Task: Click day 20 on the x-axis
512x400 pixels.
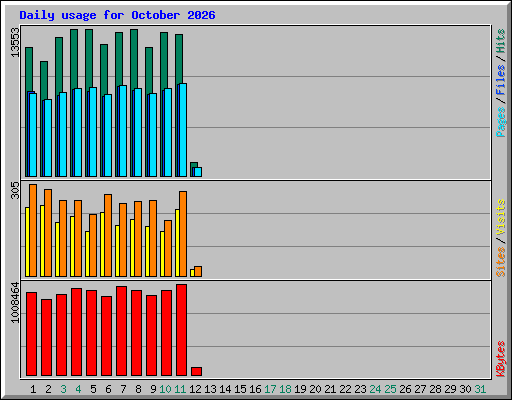Action: click(x=315, y=389)
